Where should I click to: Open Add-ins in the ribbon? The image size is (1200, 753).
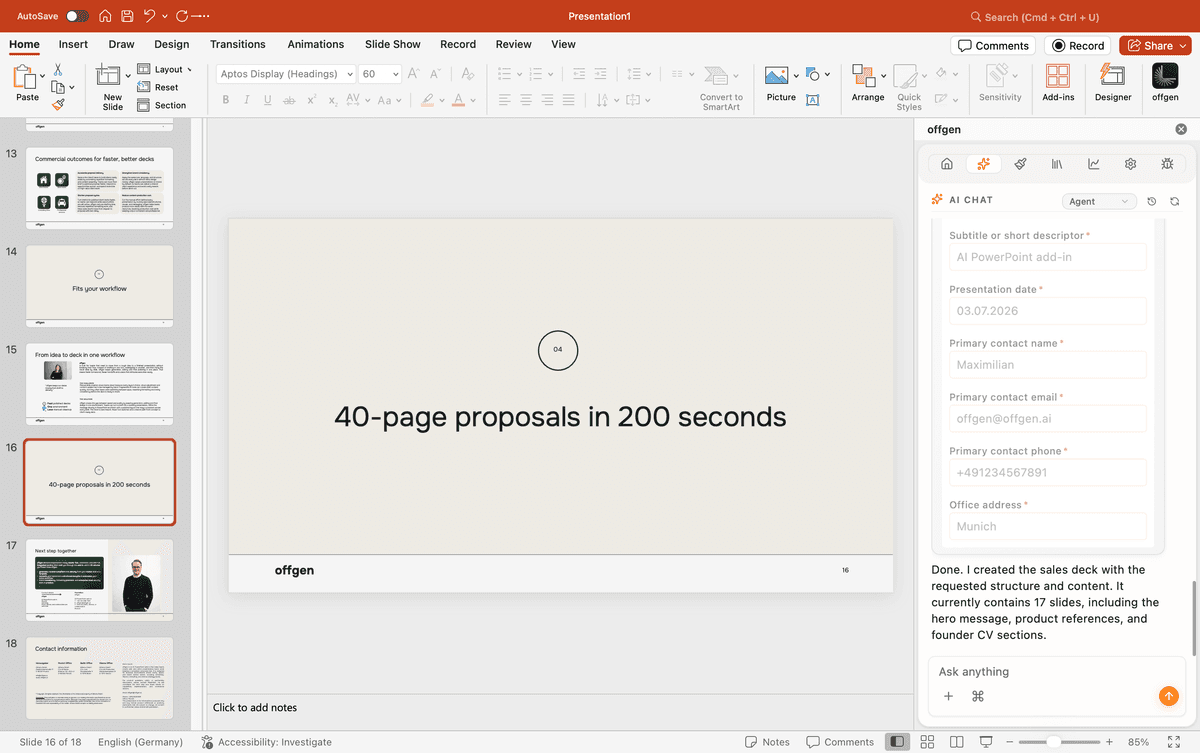pos(1058,82)
